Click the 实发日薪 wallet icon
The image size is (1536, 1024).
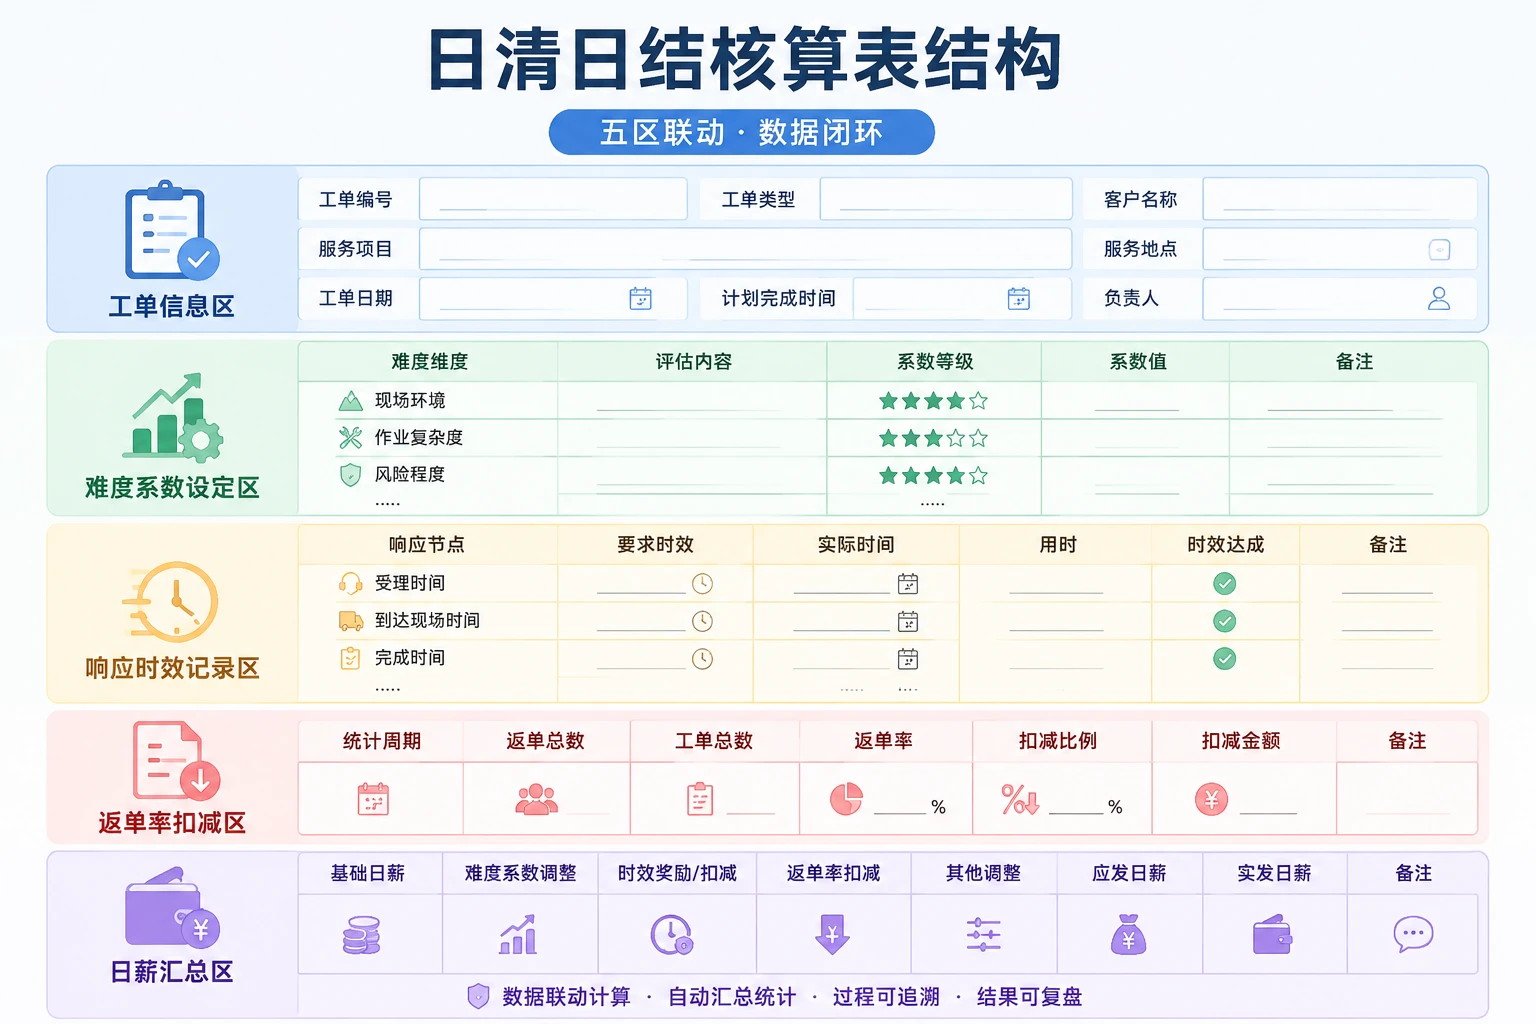1273,935
